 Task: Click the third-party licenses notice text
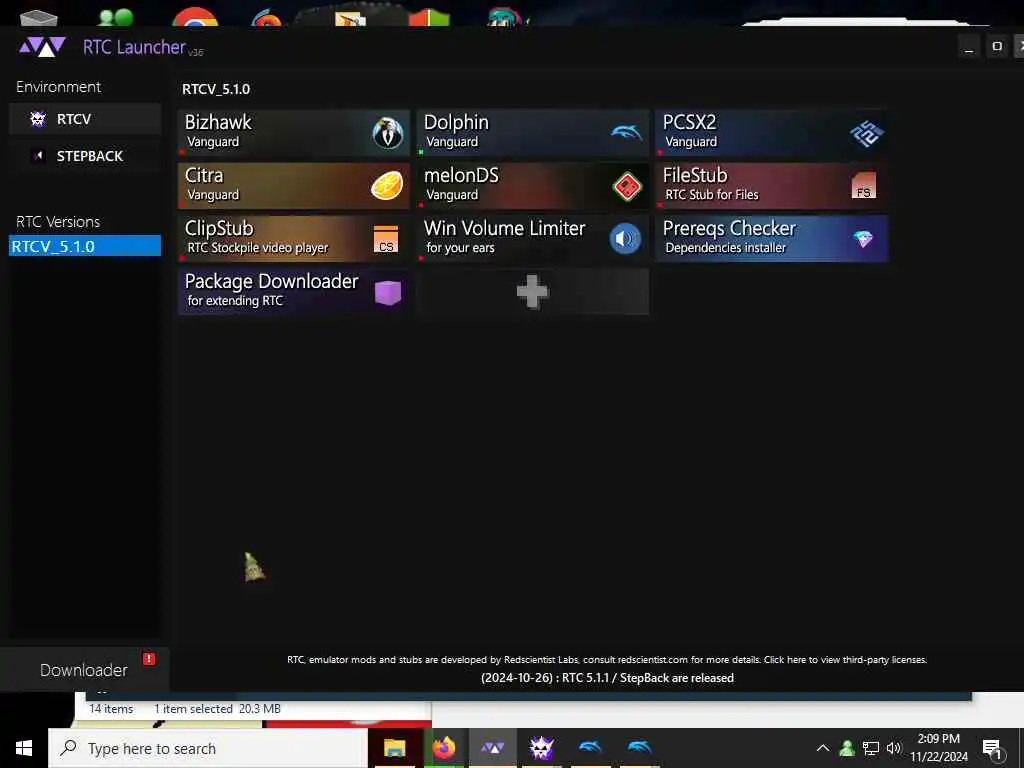point(607,660)
